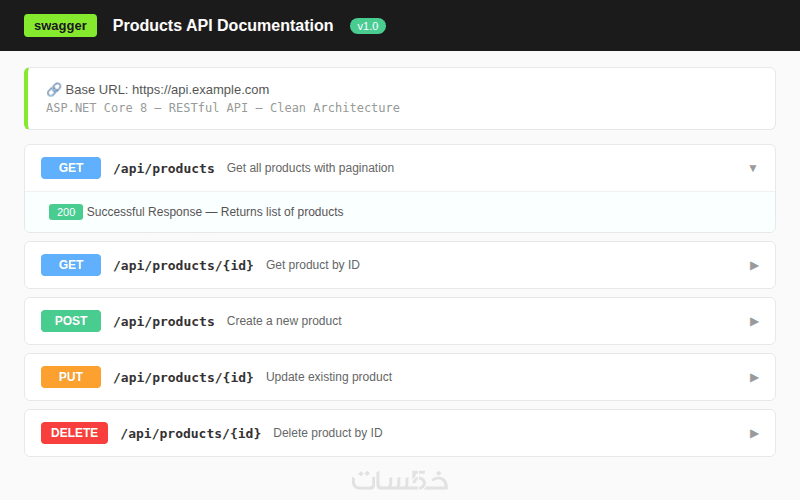Click the red DELETE method badge
This screenshot has width=800, height=500.
(74, 433)
